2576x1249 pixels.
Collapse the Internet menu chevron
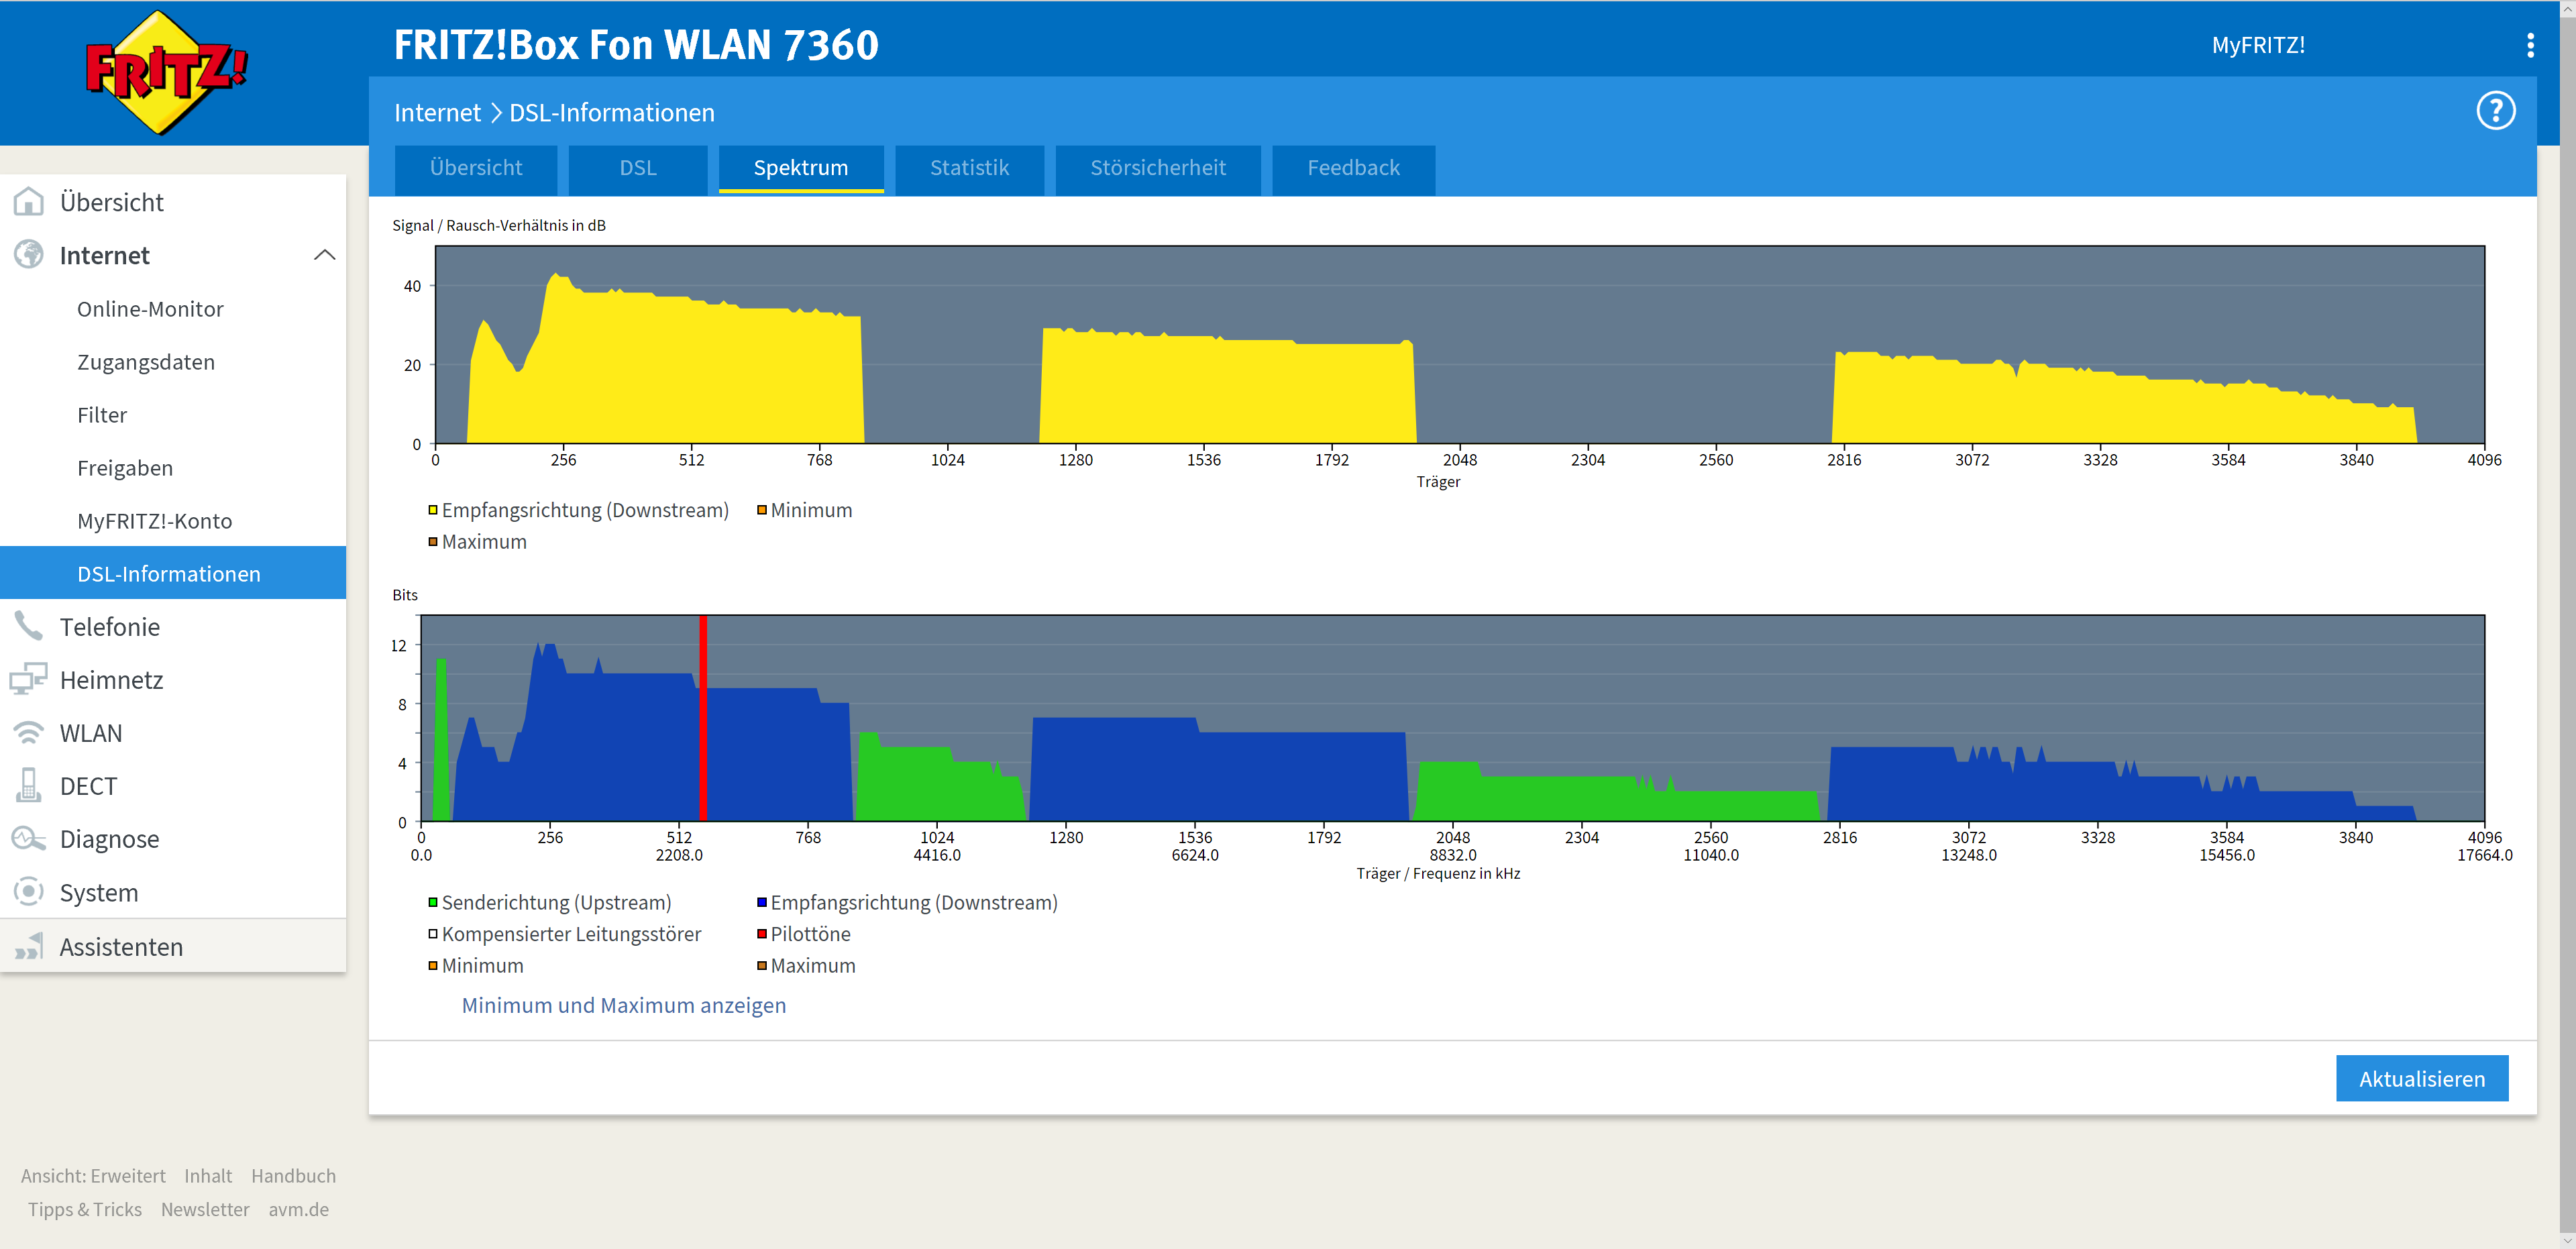point(324,255)
